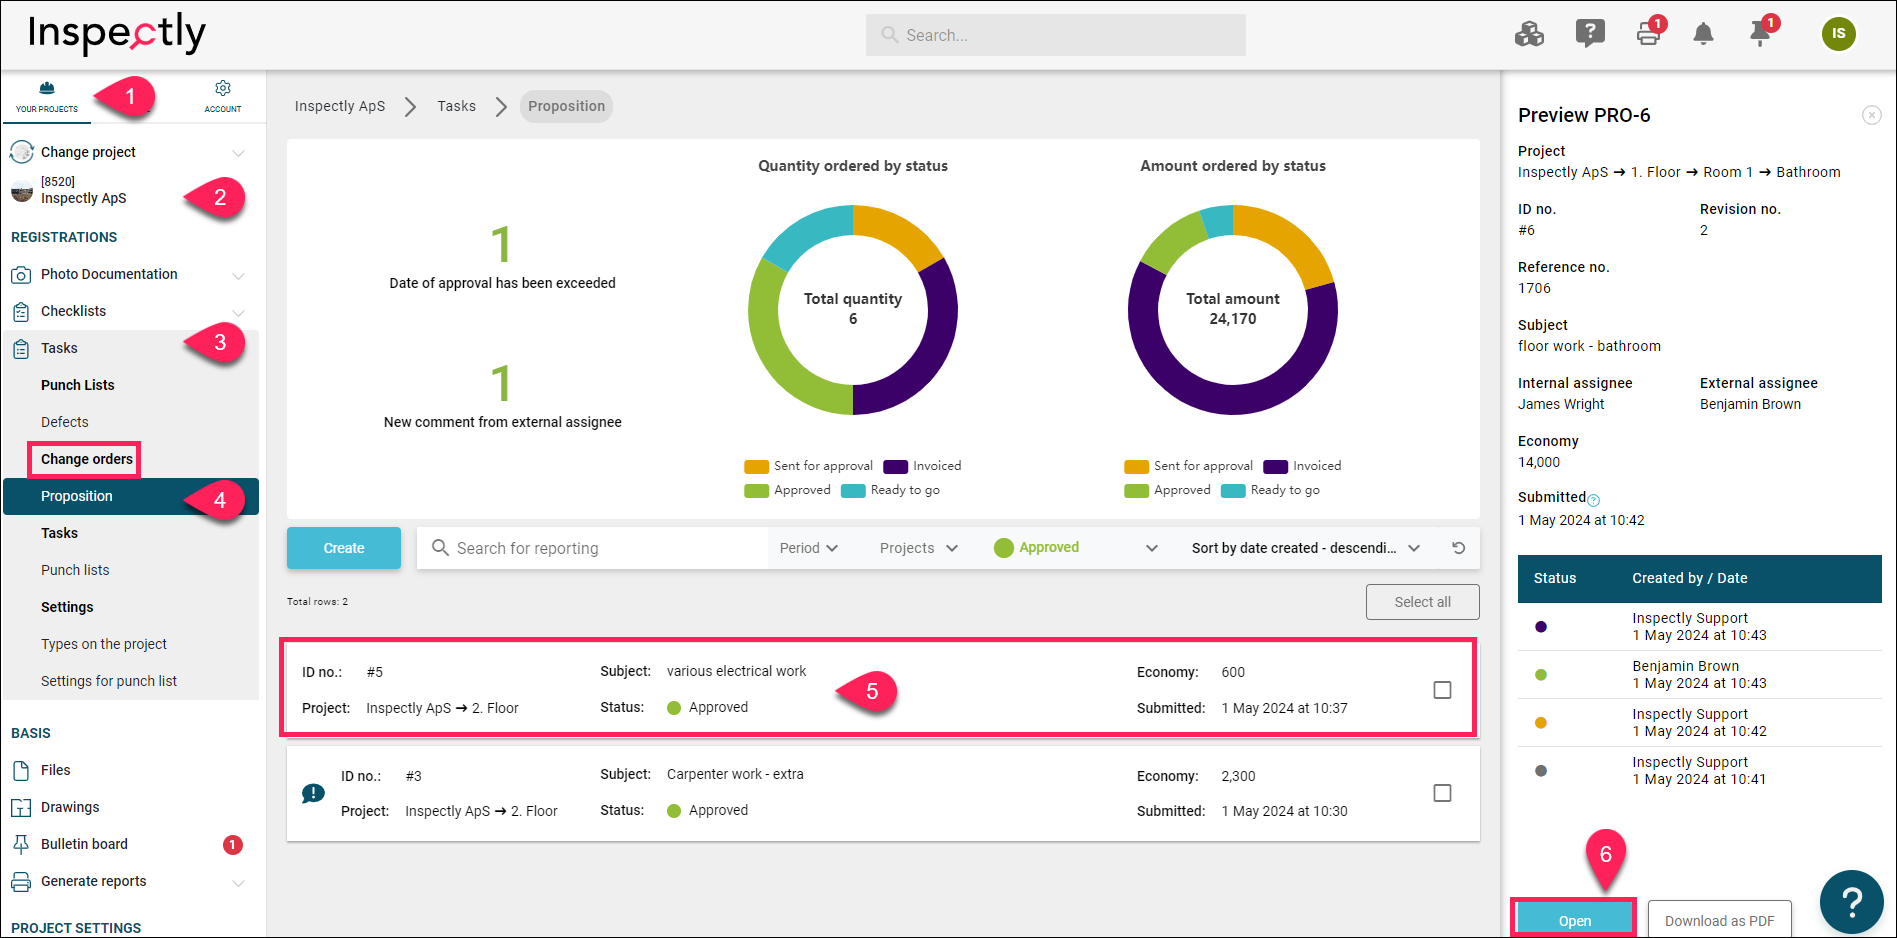Screen dimensions: 1897x938
Task: Tick the checkbox for ID #3 Carpenter work
Action: click(x=1442, y=793)
